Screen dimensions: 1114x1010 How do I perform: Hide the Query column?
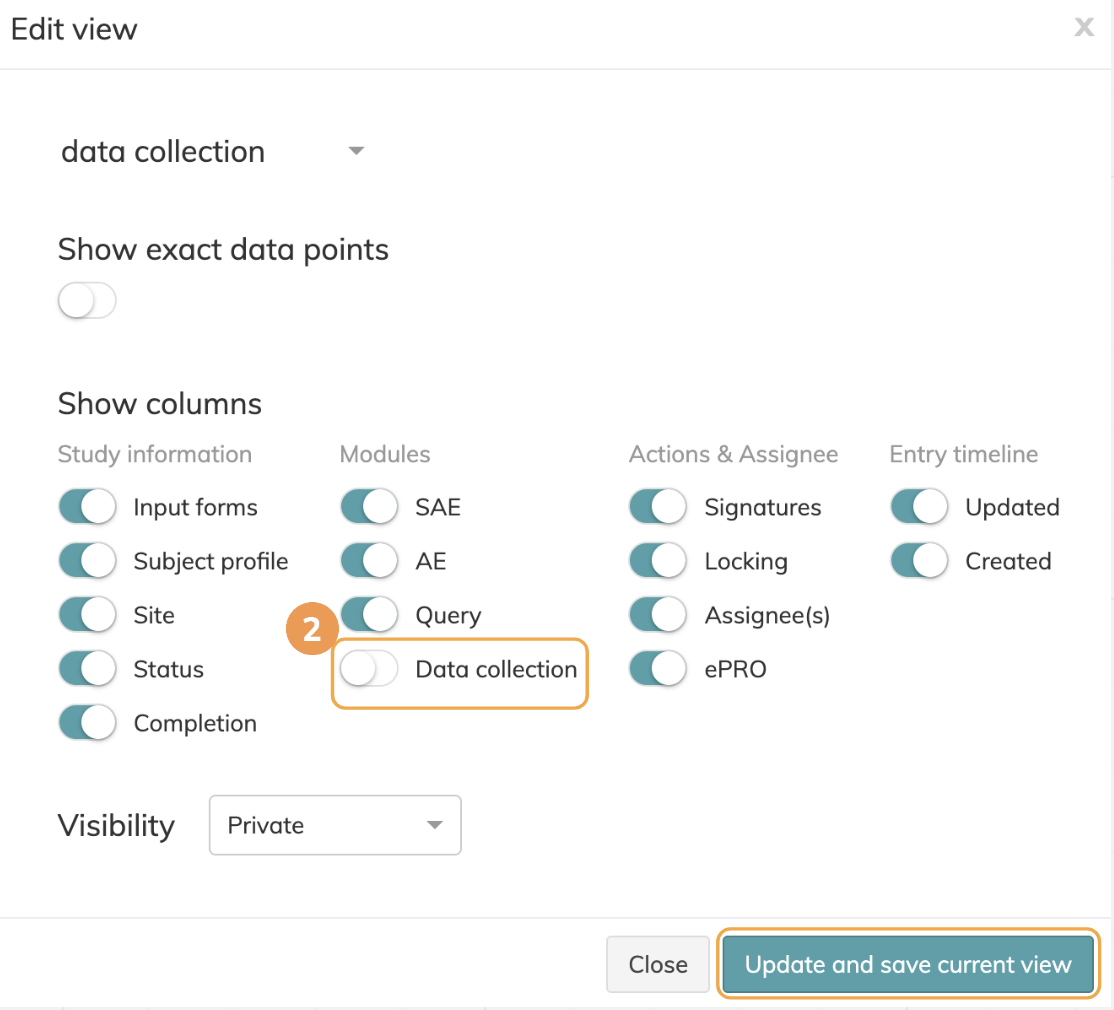tap(369, 615)
